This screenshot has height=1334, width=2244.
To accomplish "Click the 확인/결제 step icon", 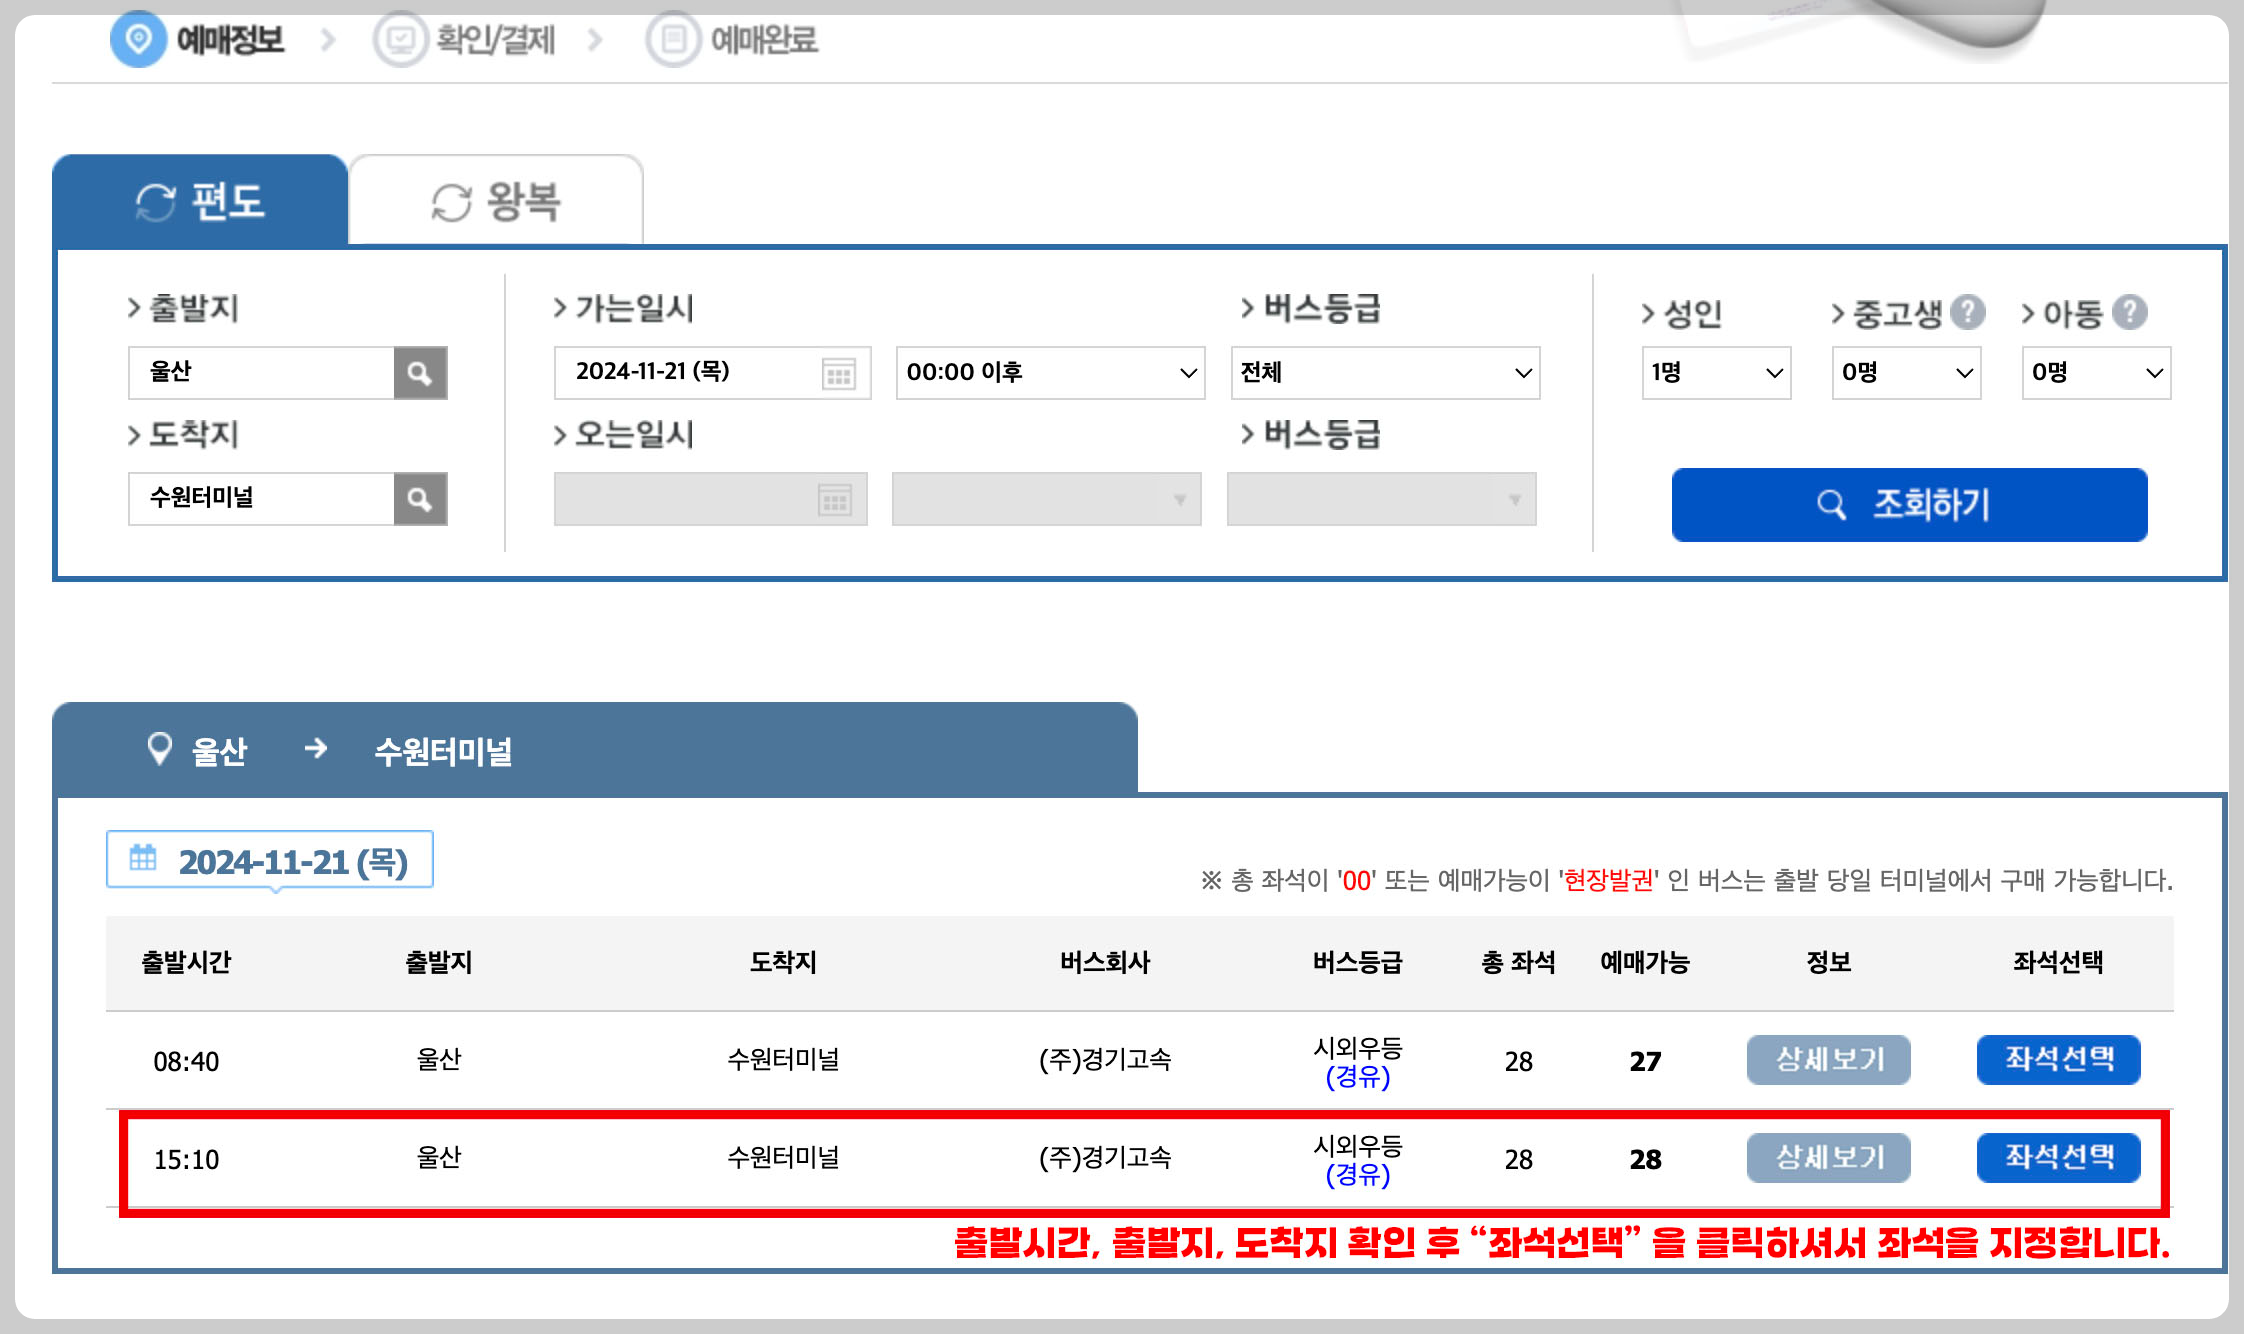I will (x=400, y=40).
